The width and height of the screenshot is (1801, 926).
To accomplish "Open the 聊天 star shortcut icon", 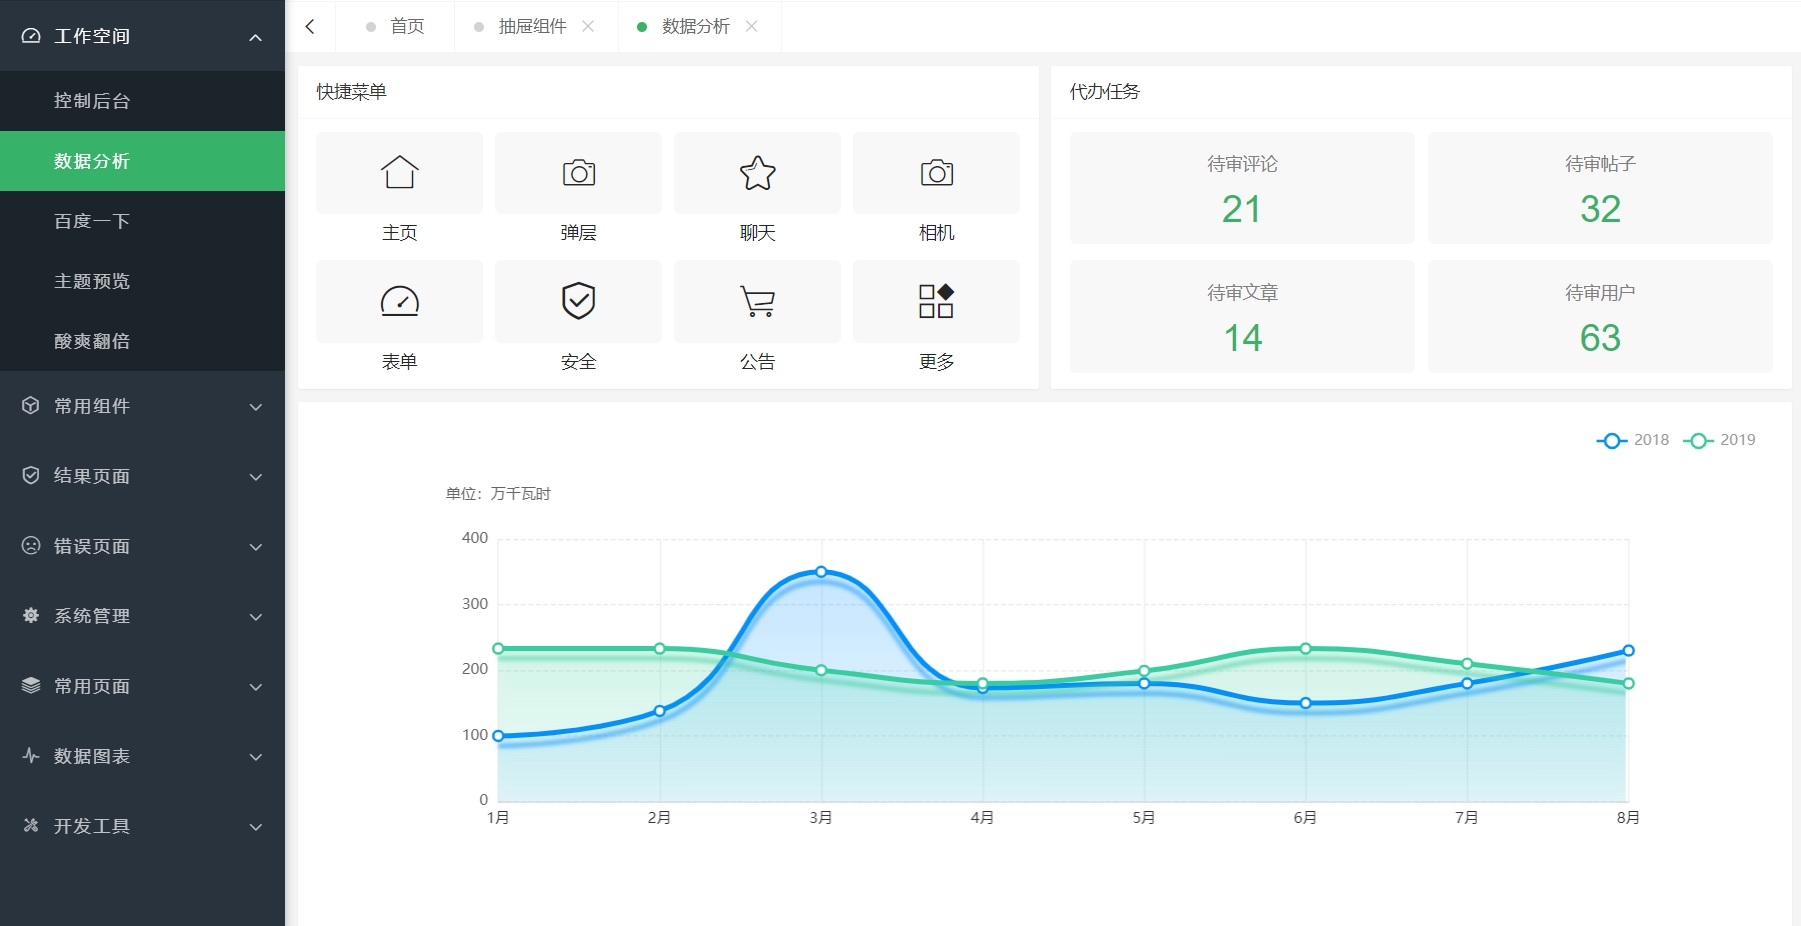I will pyautogui.click(x=757, y=173).
